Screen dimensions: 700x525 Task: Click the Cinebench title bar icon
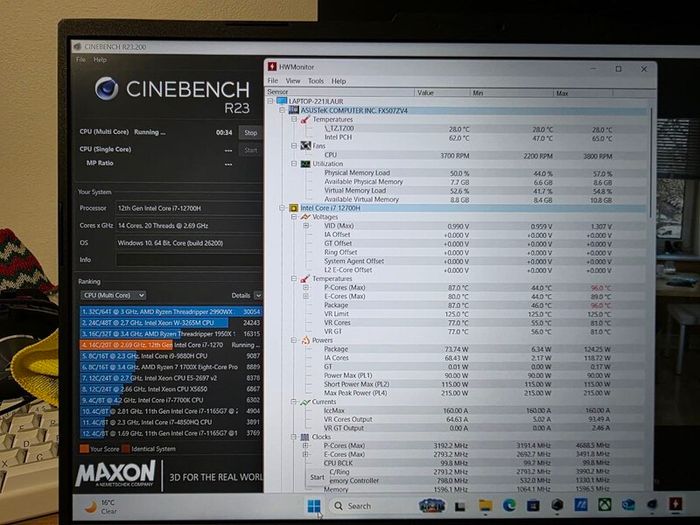click(78, 46)
